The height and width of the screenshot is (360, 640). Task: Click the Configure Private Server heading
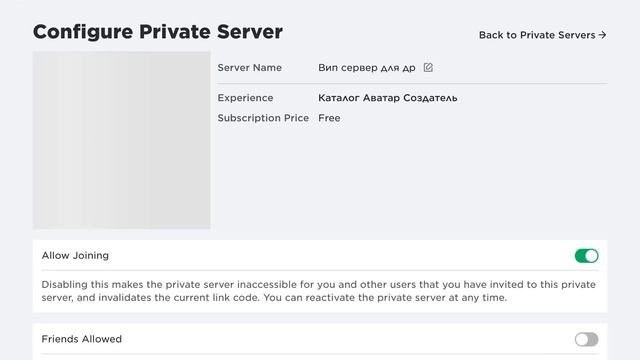[158, 32]
